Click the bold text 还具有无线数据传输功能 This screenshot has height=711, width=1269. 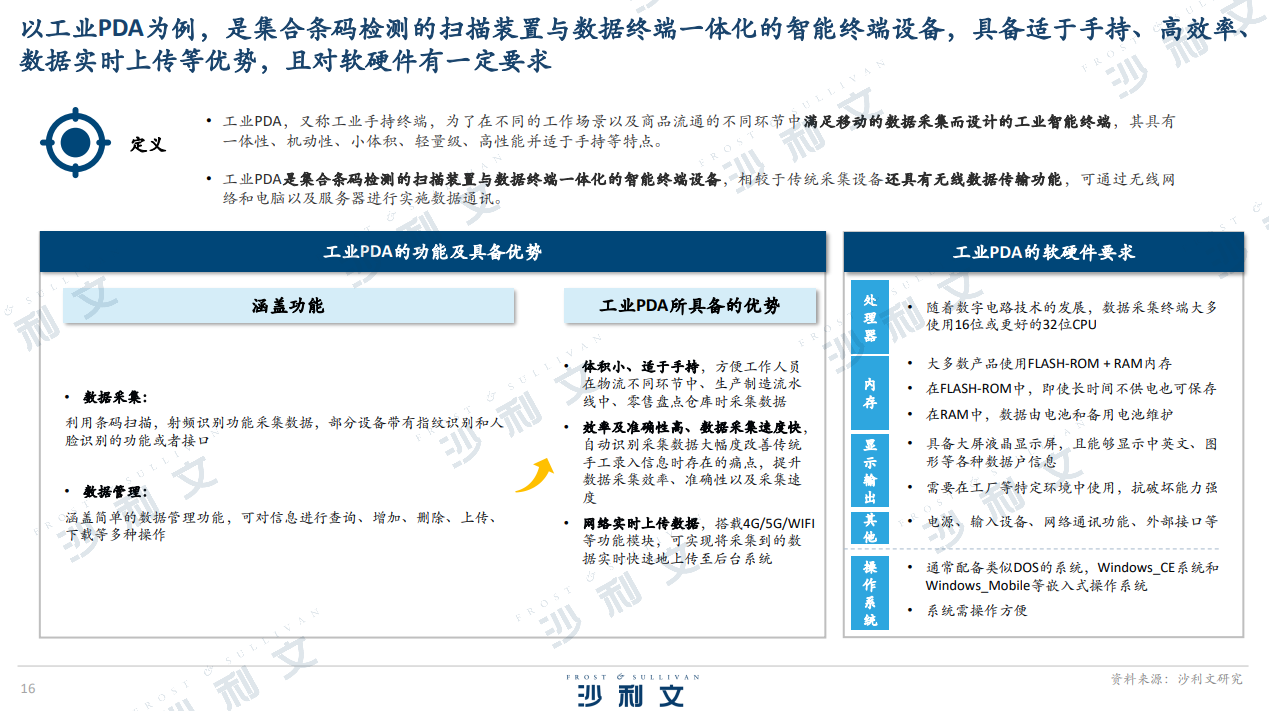coord(973,180)
